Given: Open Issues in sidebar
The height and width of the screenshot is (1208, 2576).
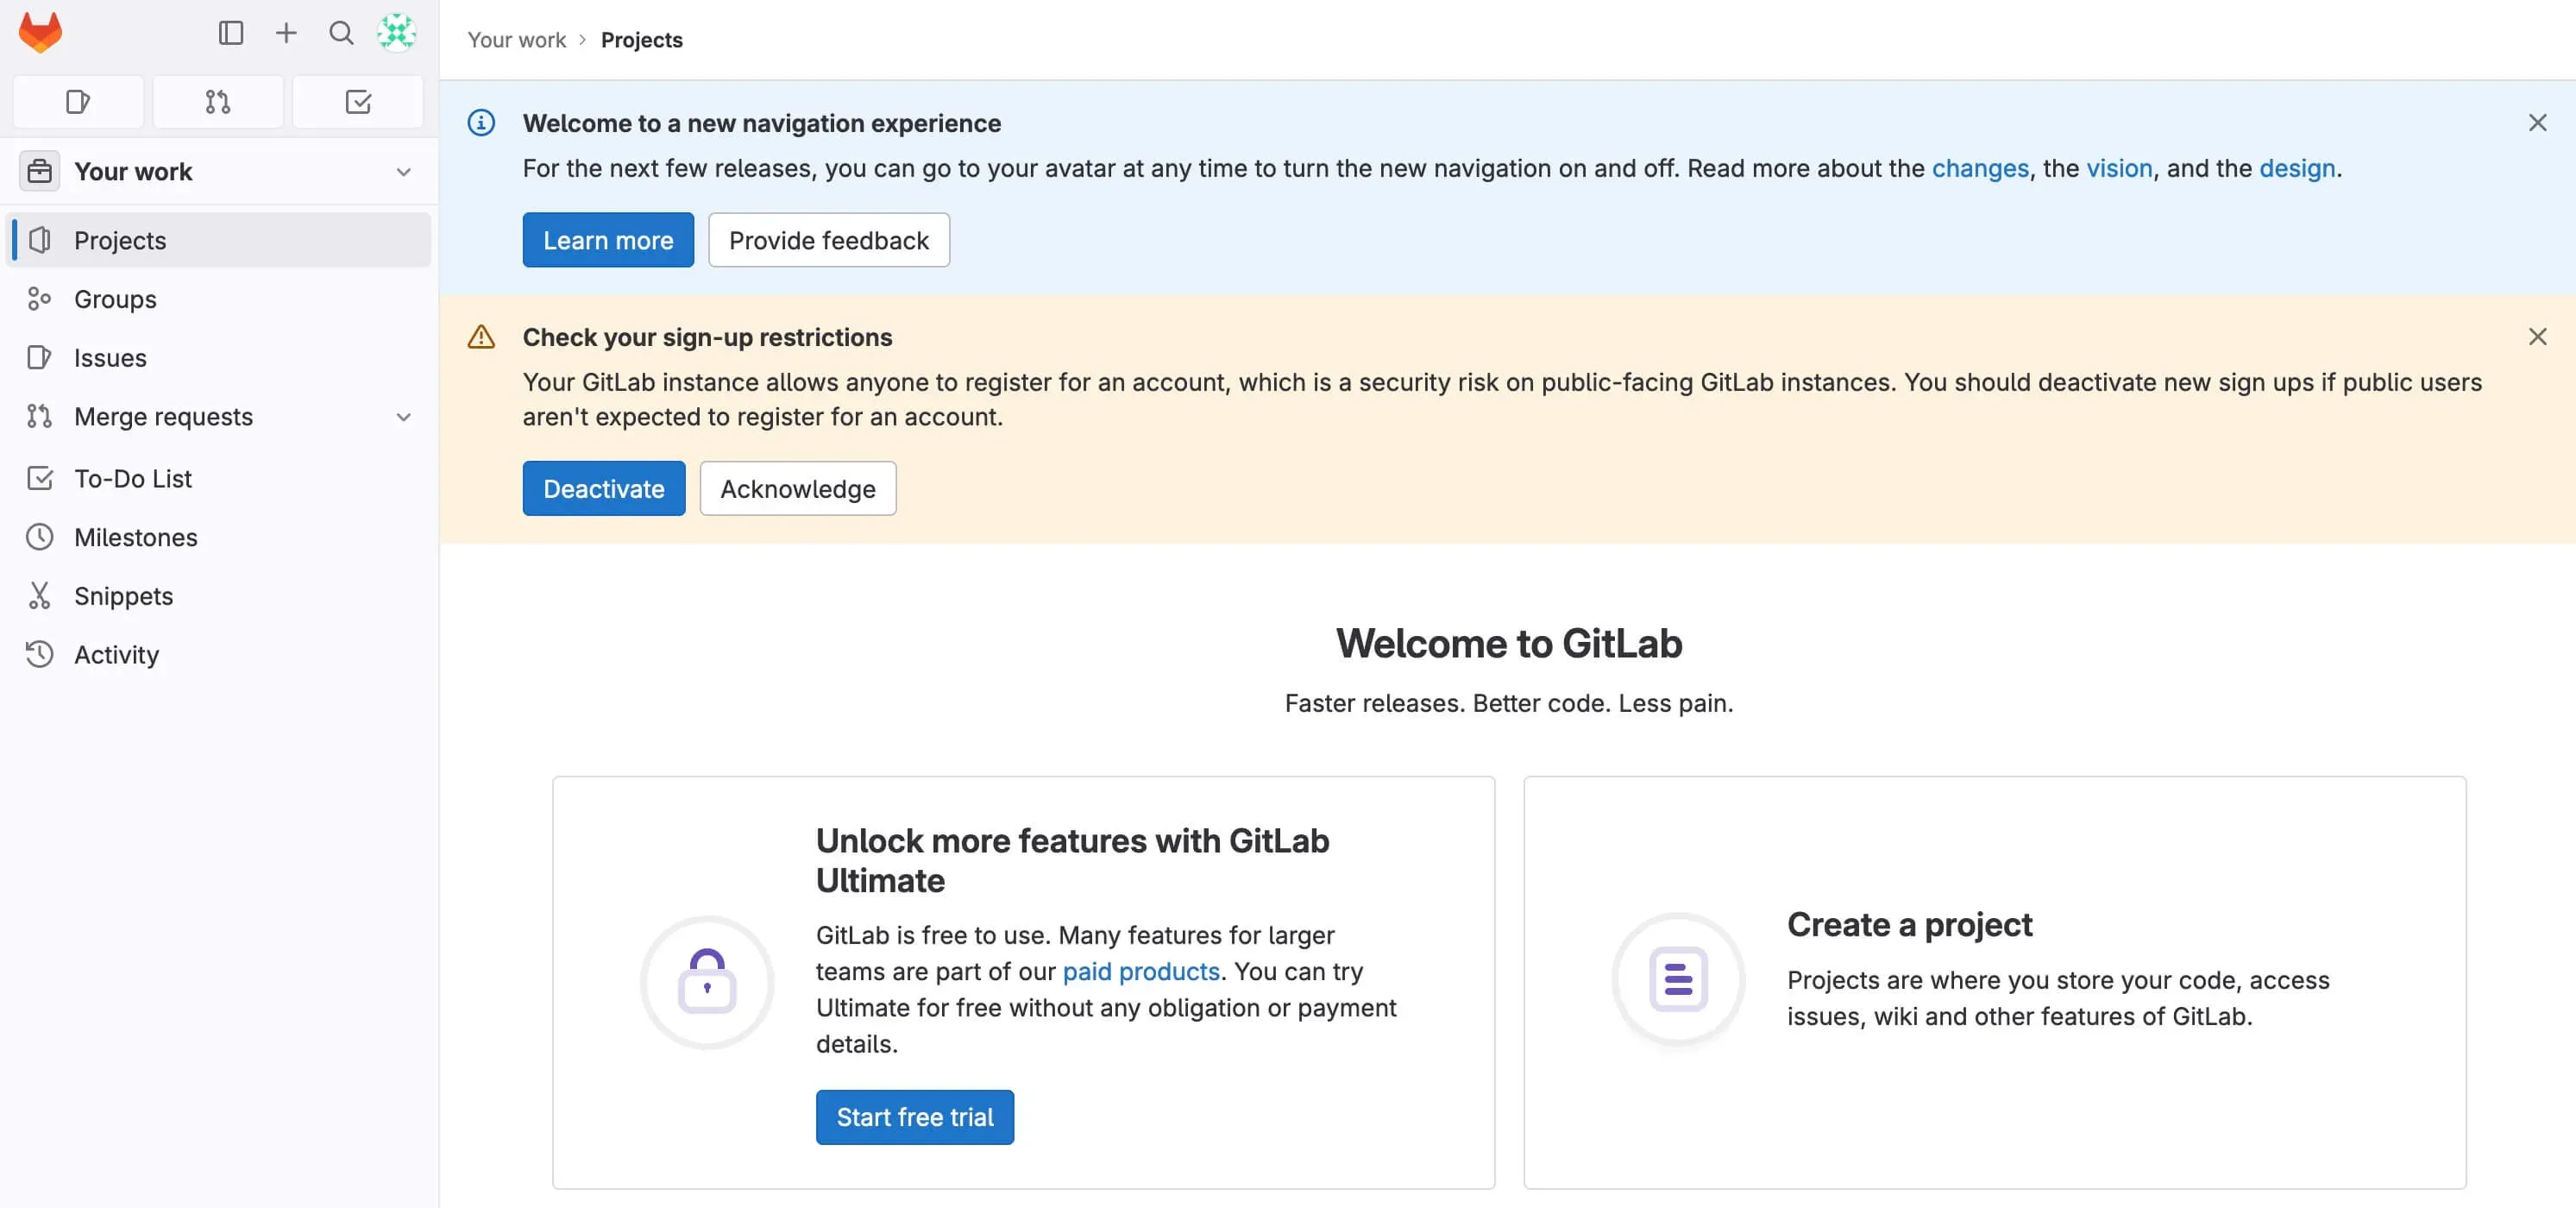Looking at the screenshot, I should (x=219, y=357).
